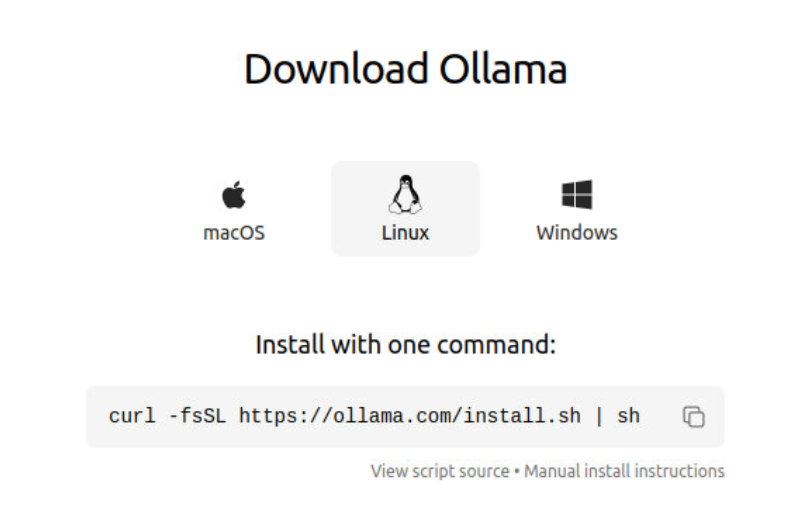The width and height of the screenshot is (809, 513).
Task: Click the Apple logo icon
Action: [x=234, y=195]
